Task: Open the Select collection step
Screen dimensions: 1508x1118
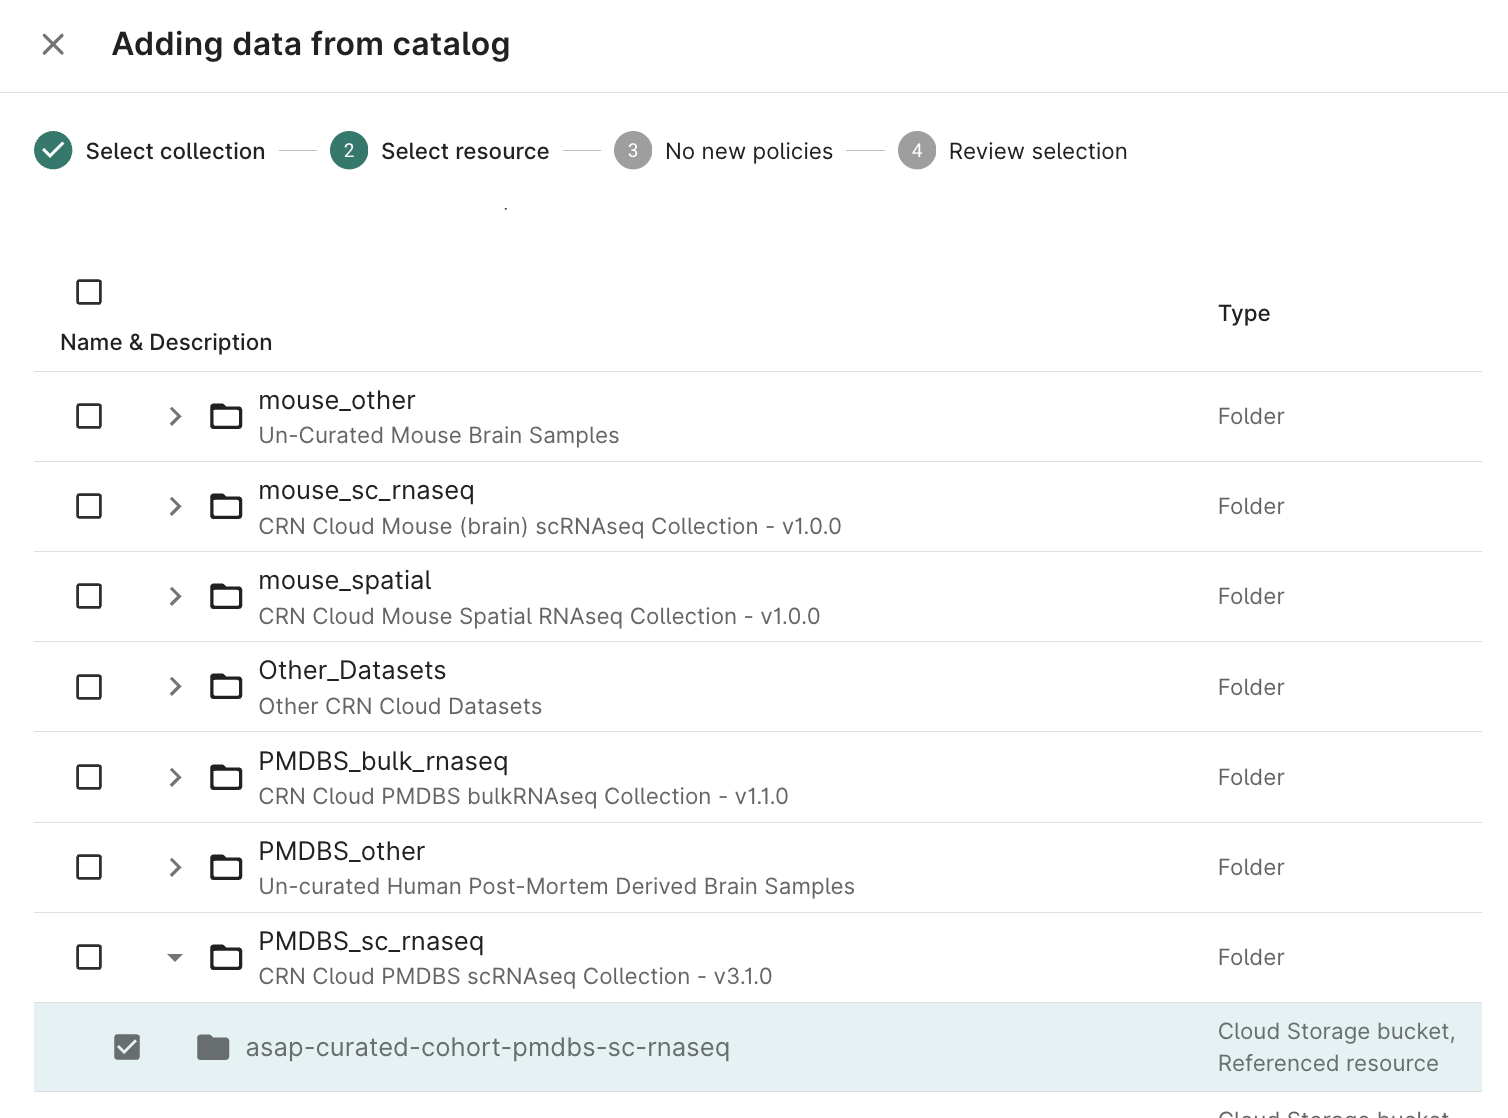Action: (x=175, y=150)
